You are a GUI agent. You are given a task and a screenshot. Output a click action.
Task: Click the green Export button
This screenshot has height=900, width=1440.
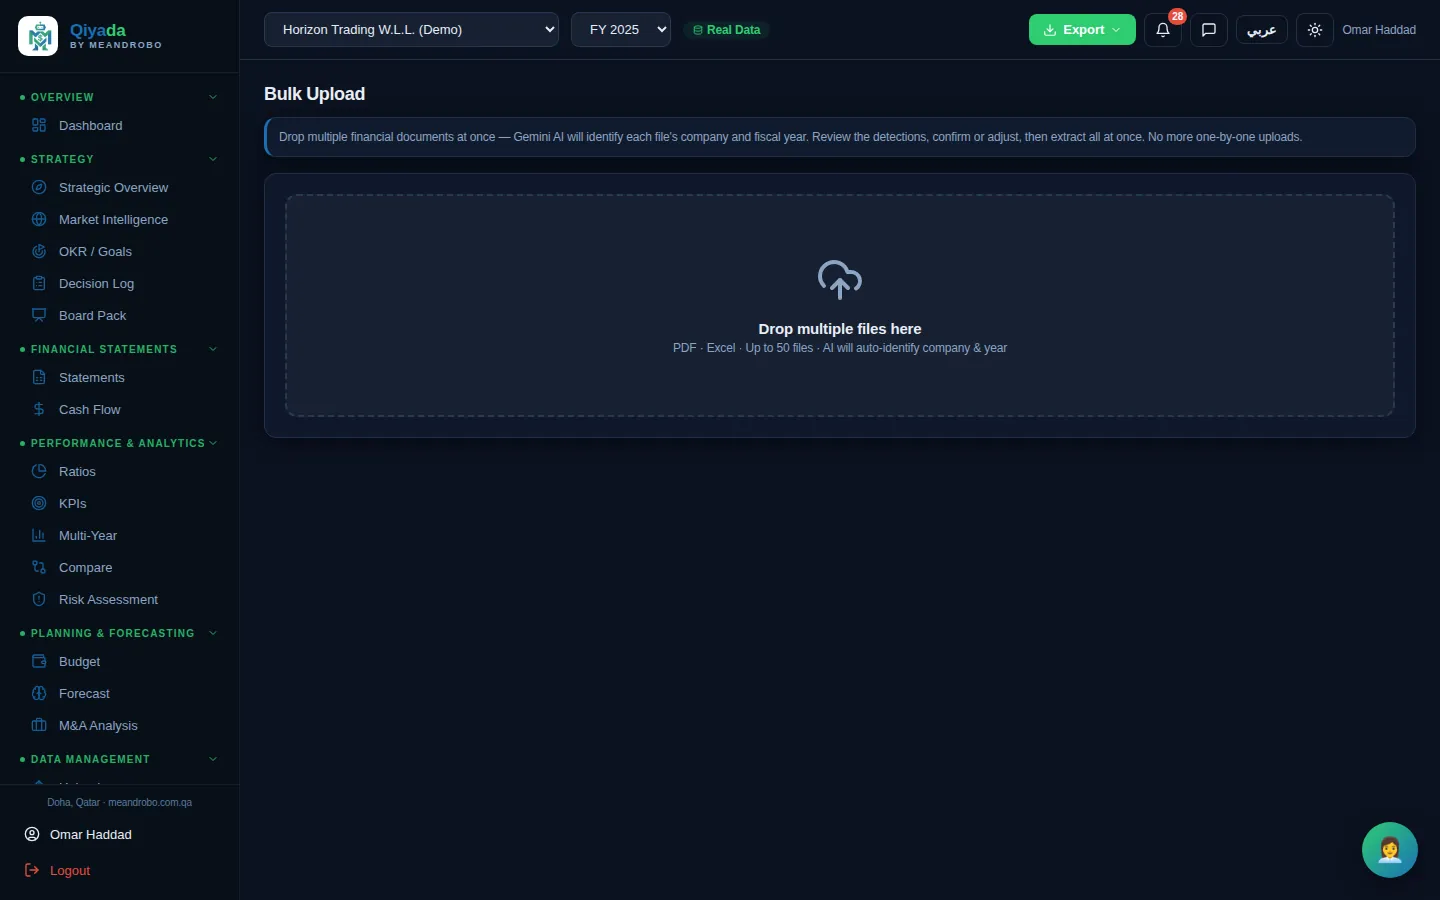[x=1082, y=30]
